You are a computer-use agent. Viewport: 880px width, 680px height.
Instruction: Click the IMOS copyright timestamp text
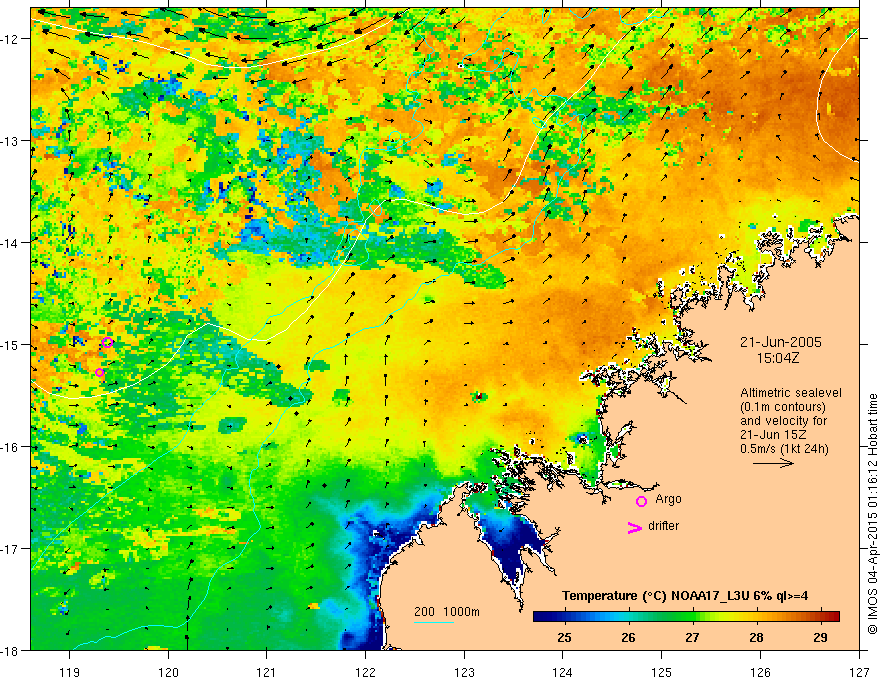872,514
